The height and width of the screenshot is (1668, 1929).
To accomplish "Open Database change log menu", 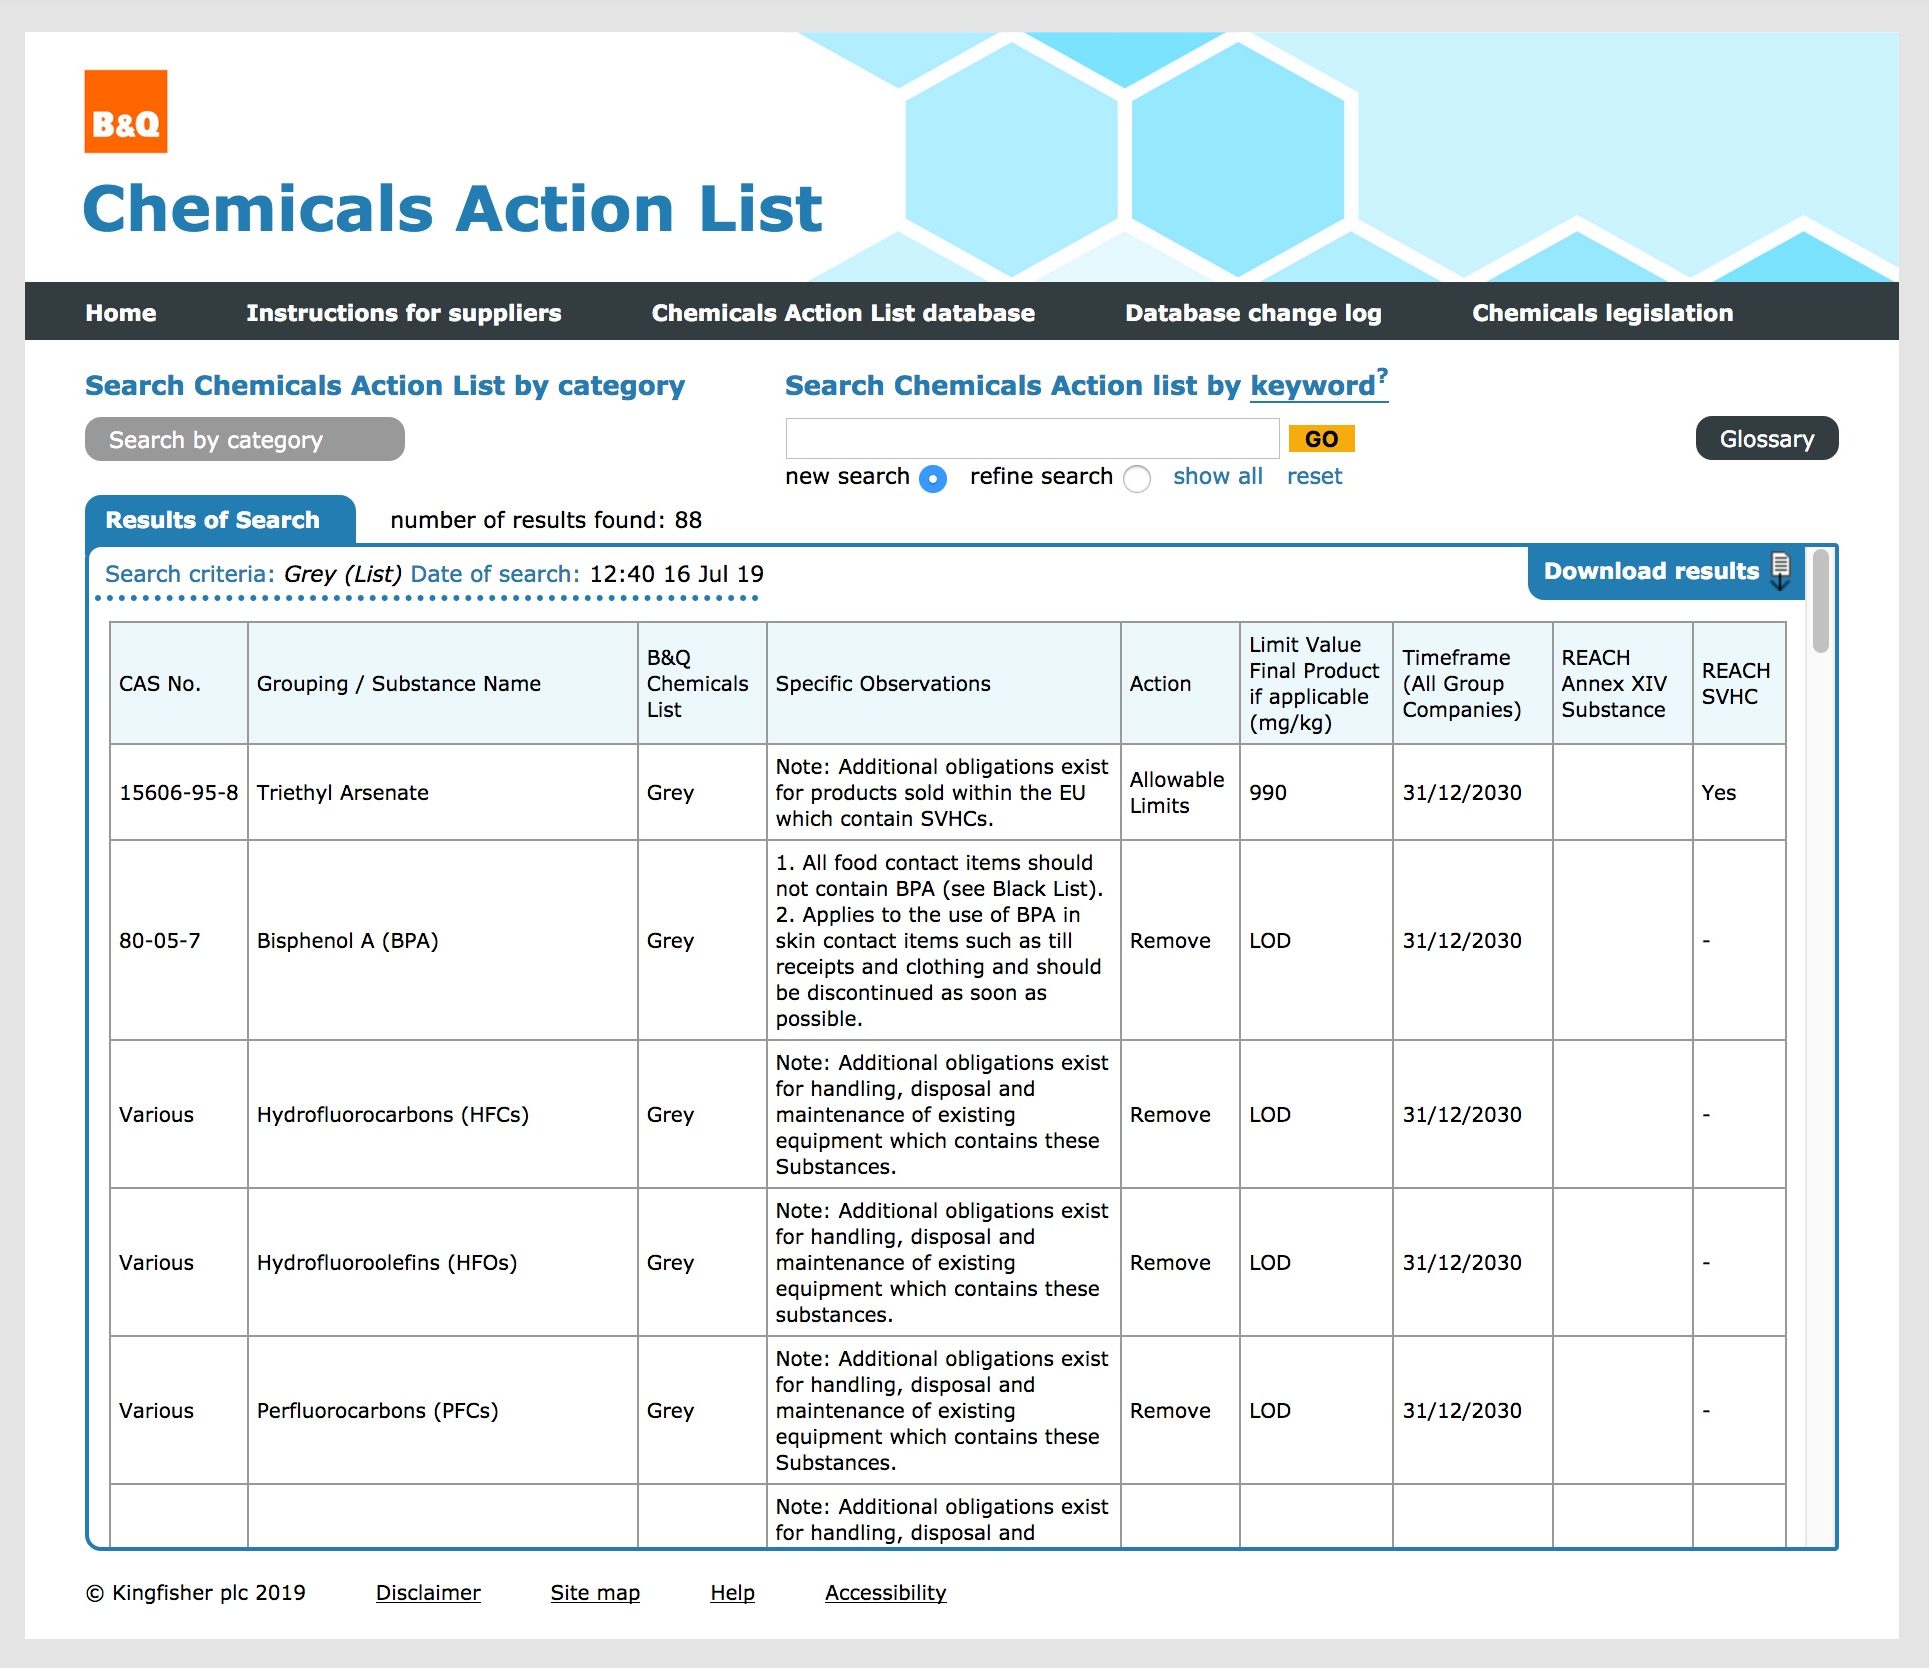I will click(x=1253, y=313).
